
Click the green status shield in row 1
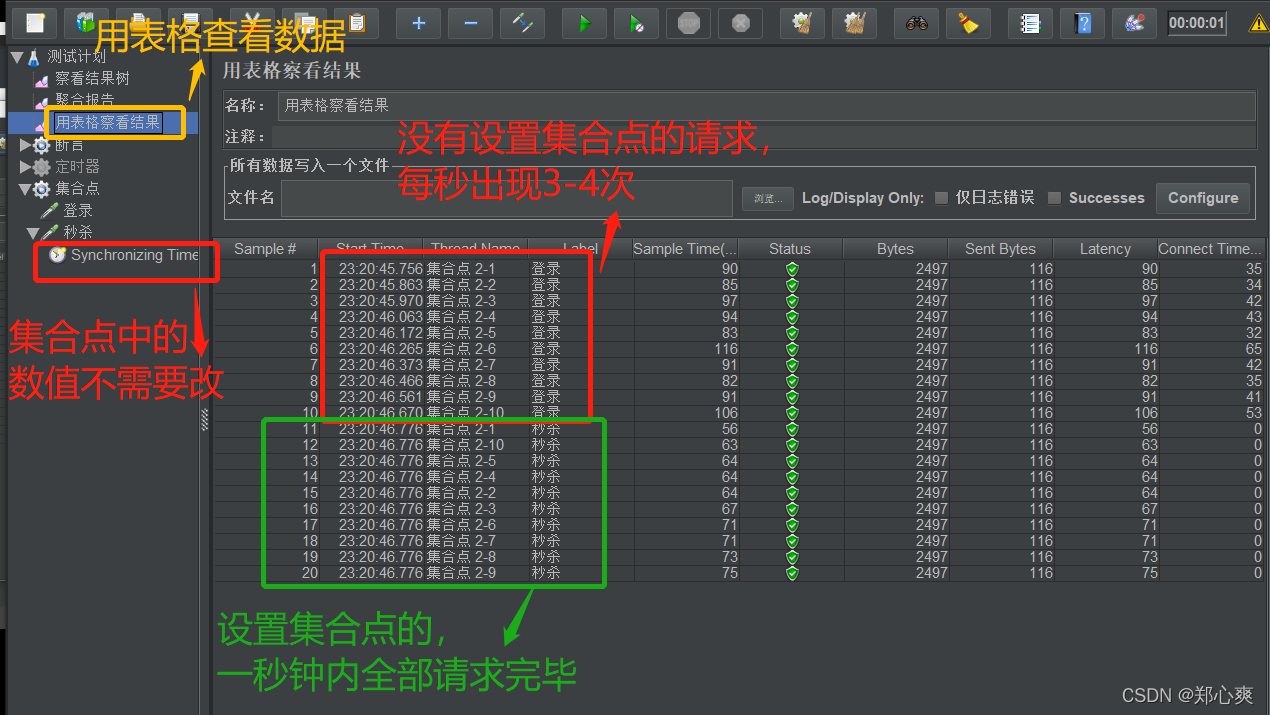pos(792,269)
